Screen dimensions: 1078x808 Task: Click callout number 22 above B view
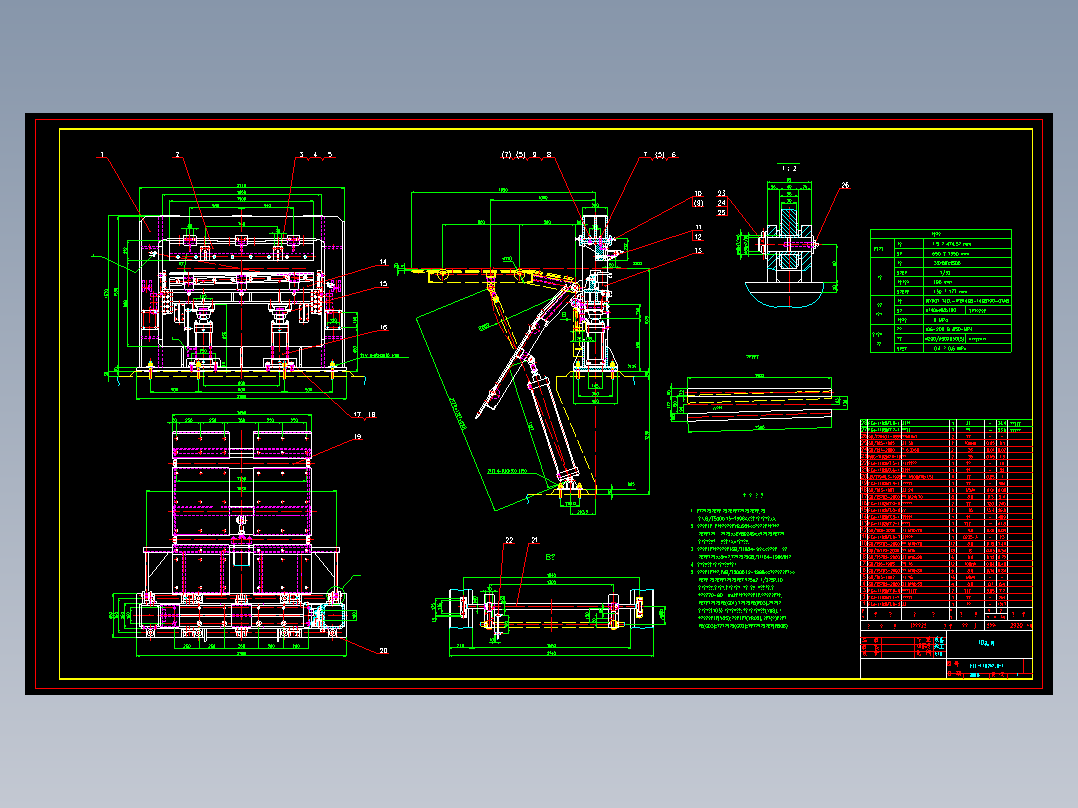coord(509,541)
